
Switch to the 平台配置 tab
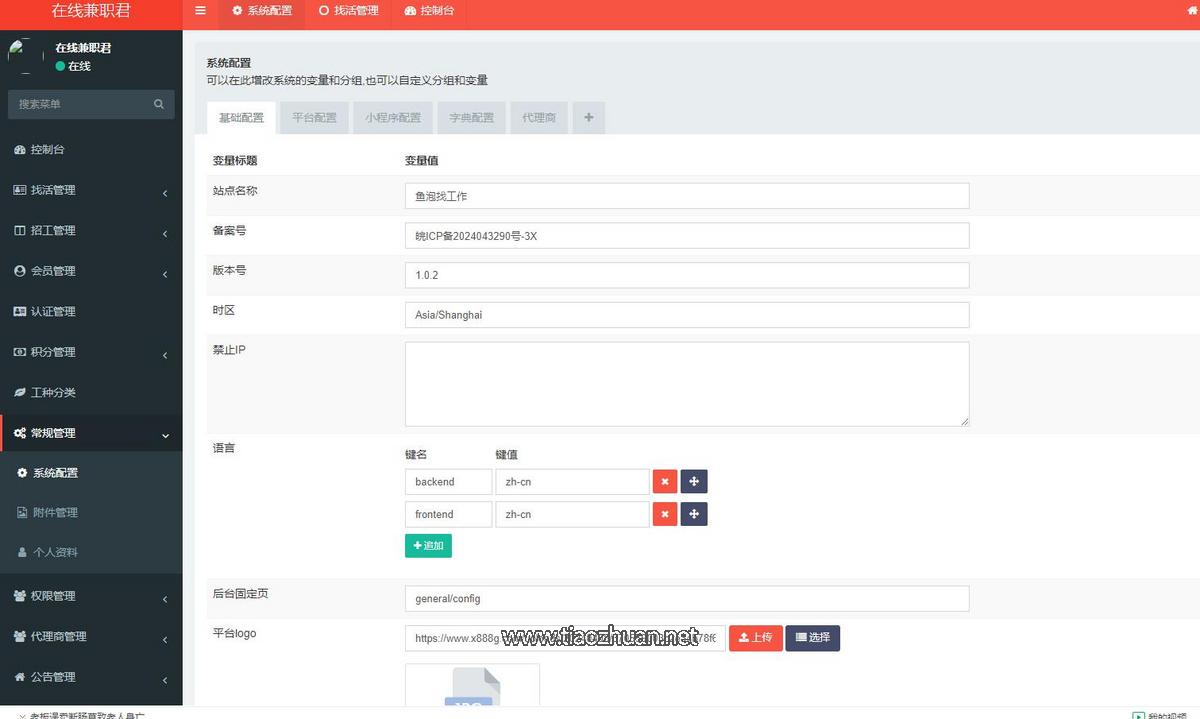(x=314, y=118)
